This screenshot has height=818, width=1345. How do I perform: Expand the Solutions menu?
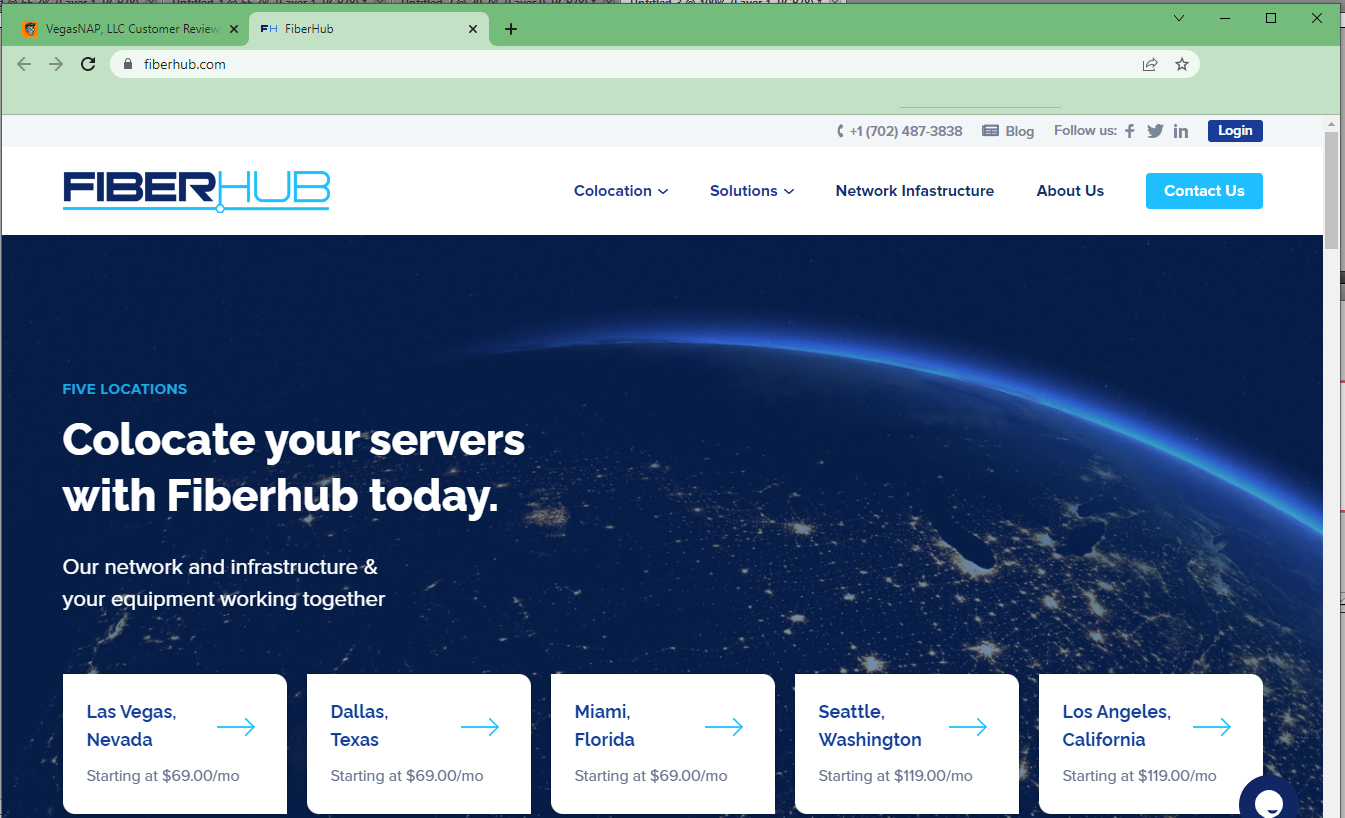tap(752, 191)
